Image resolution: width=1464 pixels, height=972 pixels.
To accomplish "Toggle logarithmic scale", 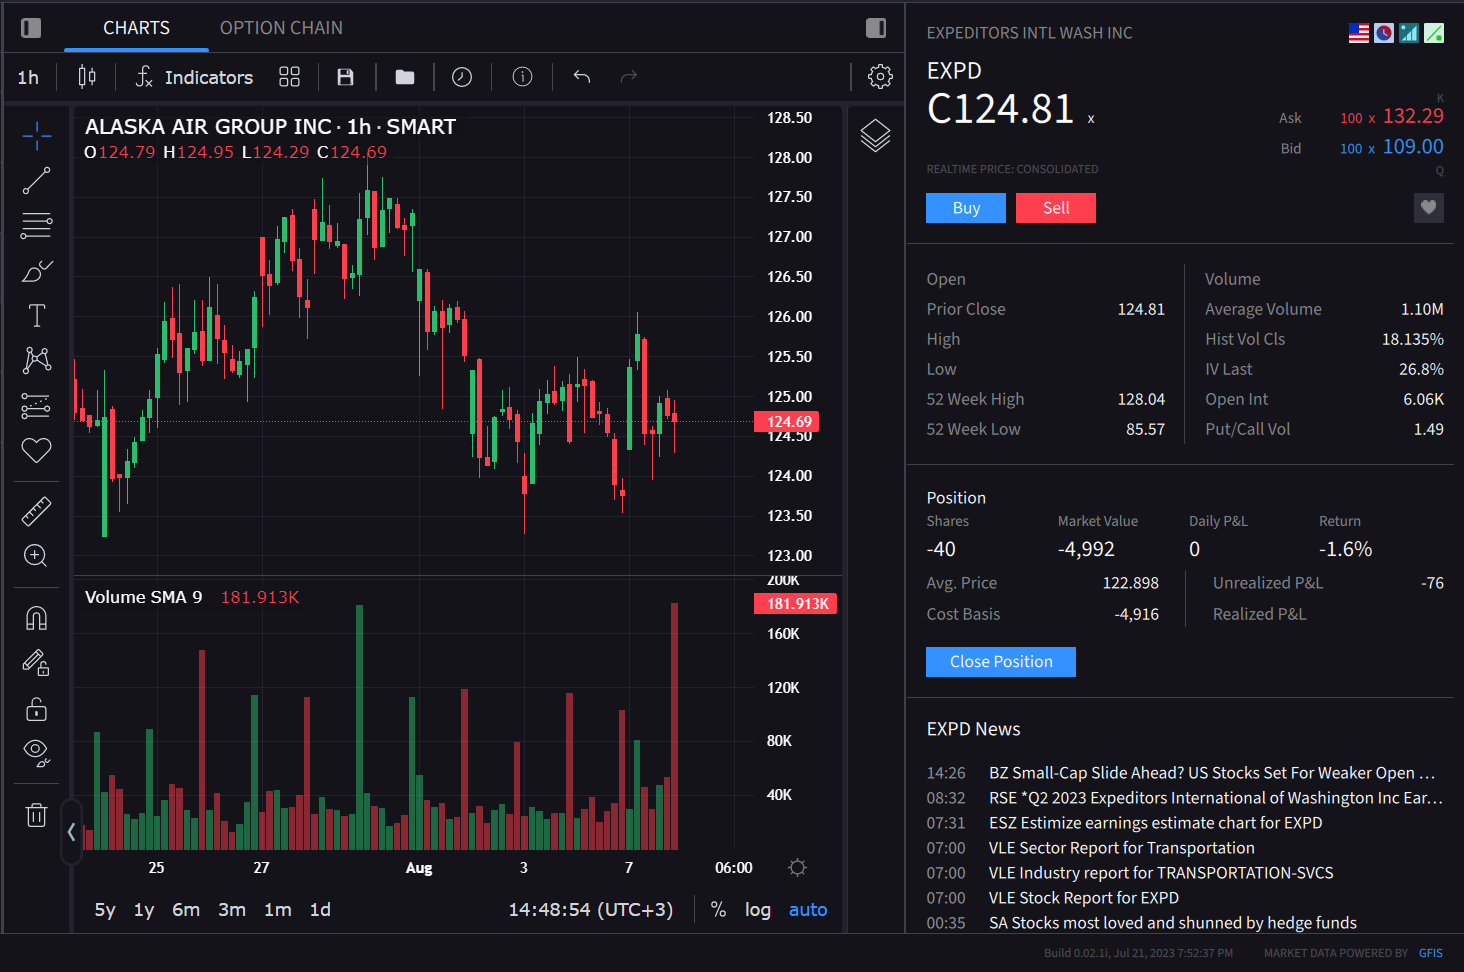I will click(757, 909).
